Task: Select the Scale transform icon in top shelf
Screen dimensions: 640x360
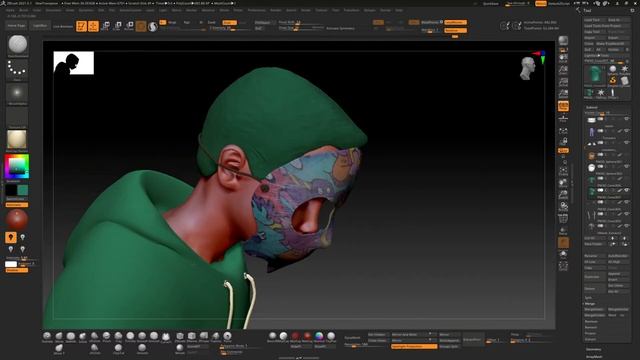Action: click(x=117, y=26)
